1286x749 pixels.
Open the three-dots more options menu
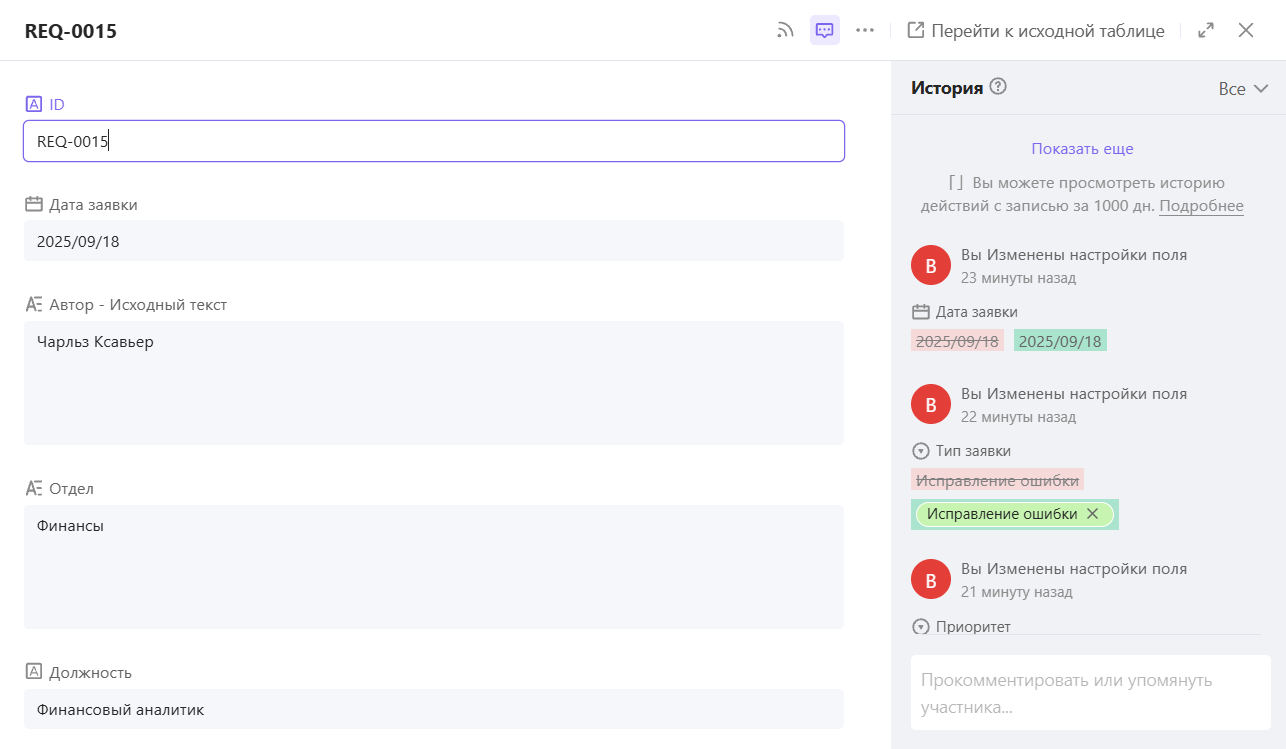(x=865, y=30)
